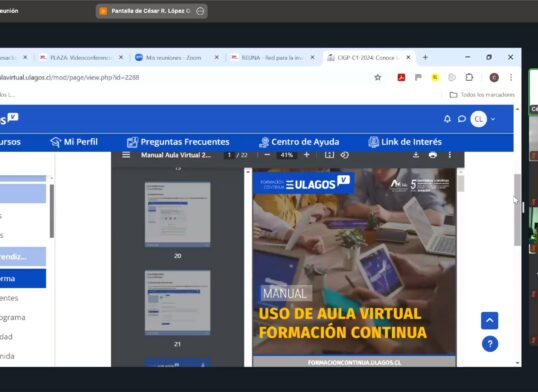Click the PDF document vertical scrollbar
Viewport: 538px width, 392px height.
click(x=461, y=184)
